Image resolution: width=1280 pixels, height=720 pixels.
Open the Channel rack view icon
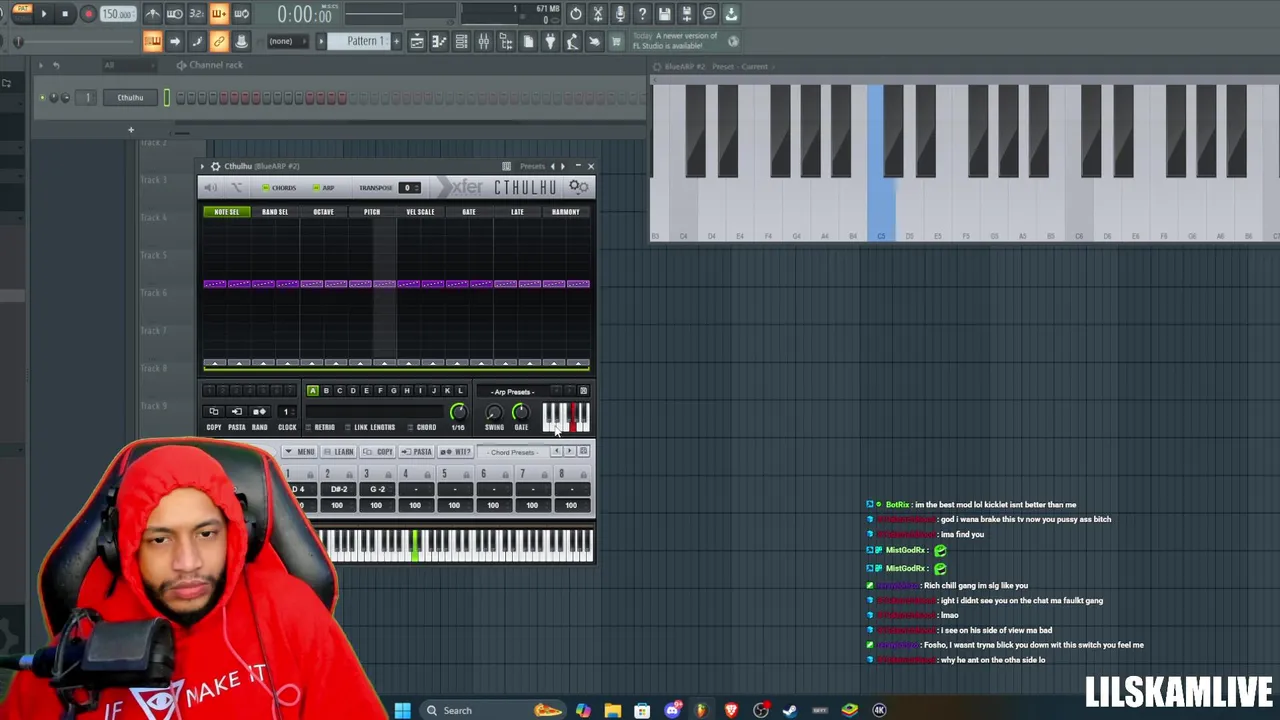coord(461,41)
